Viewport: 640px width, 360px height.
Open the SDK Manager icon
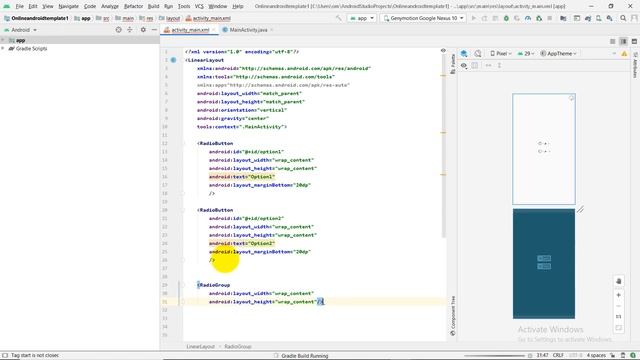click(x=609, y=18)
